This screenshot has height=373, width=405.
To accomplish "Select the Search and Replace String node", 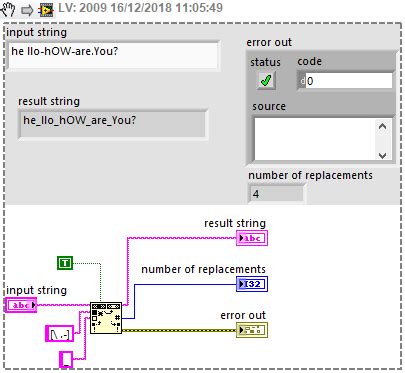I will (x=106, y=318).
